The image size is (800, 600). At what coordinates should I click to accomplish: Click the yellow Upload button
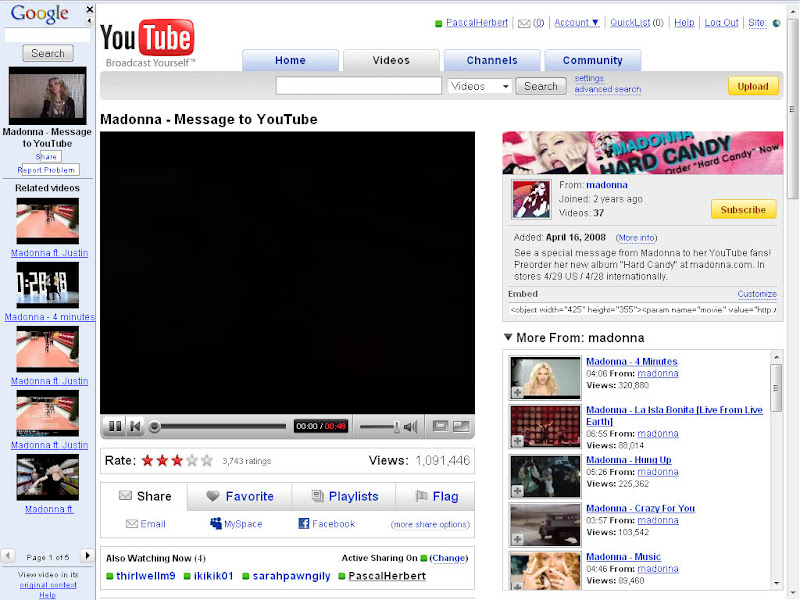pos(753,86)
